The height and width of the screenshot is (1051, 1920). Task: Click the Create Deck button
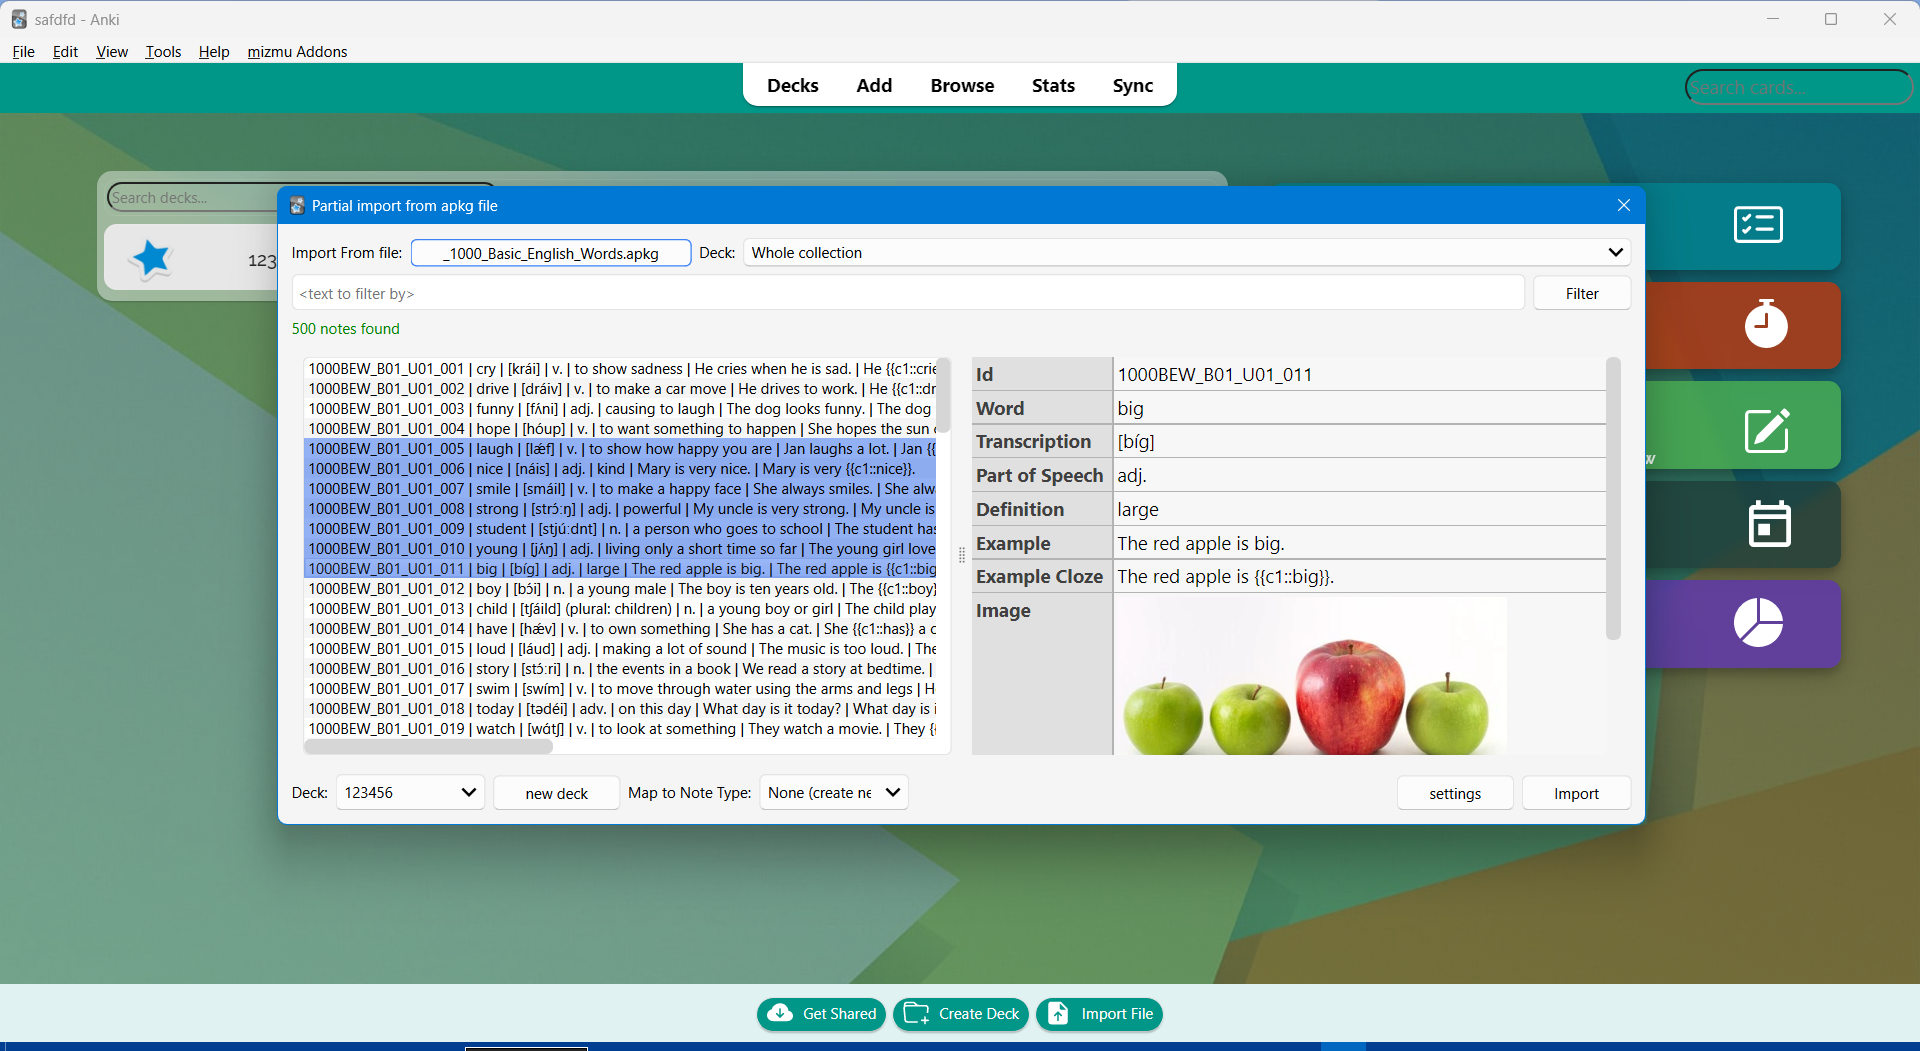point(961,1014)
